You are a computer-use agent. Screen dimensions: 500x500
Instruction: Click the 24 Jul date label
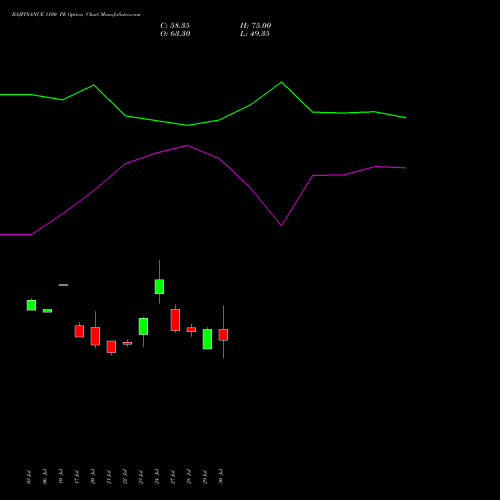tap(157, 477)
